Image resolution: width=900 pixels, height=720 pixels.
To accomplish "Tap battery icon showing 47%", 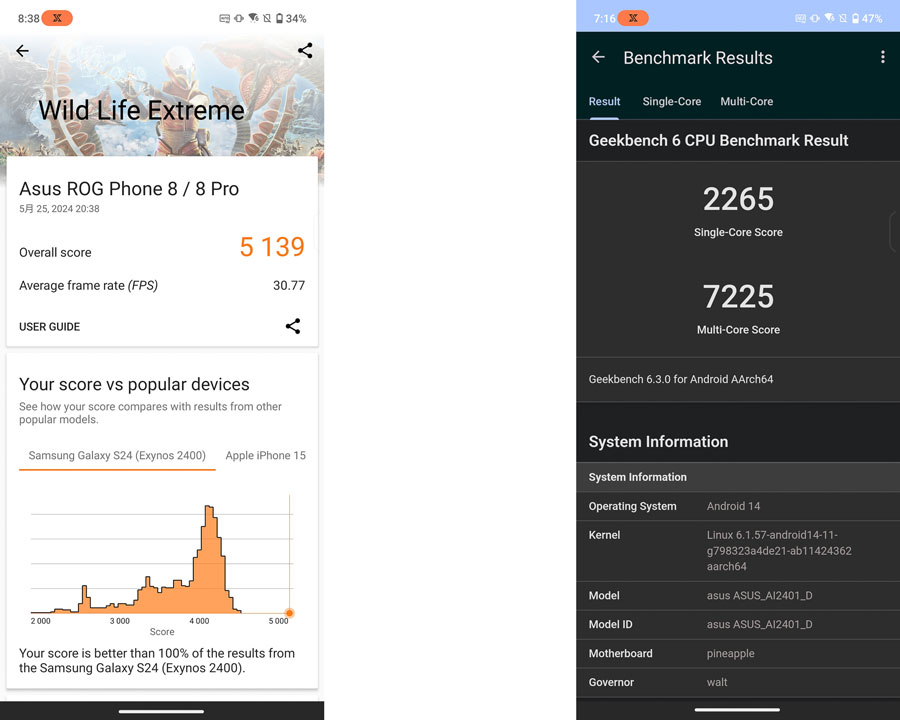I will [855, 18].
